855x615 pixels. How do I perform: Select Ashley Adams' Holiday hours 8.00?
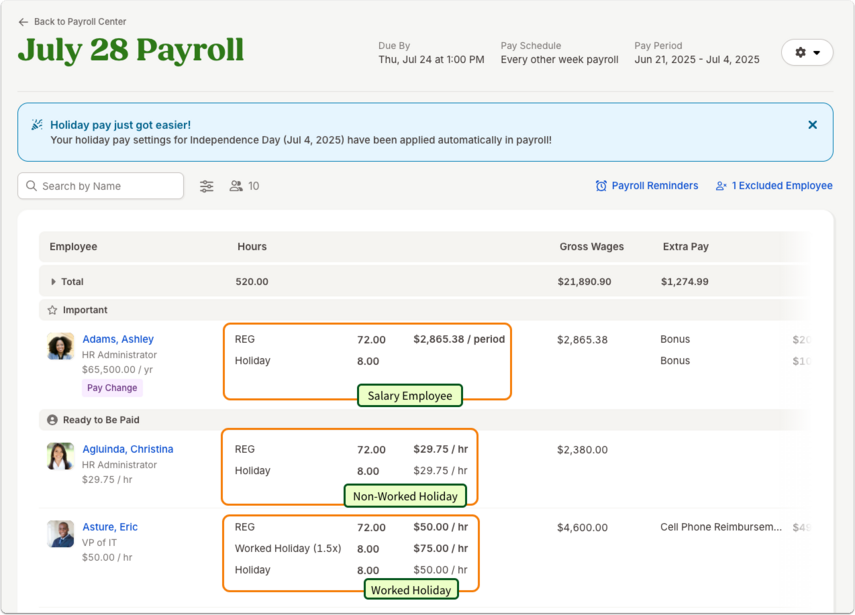coord(368,361)
